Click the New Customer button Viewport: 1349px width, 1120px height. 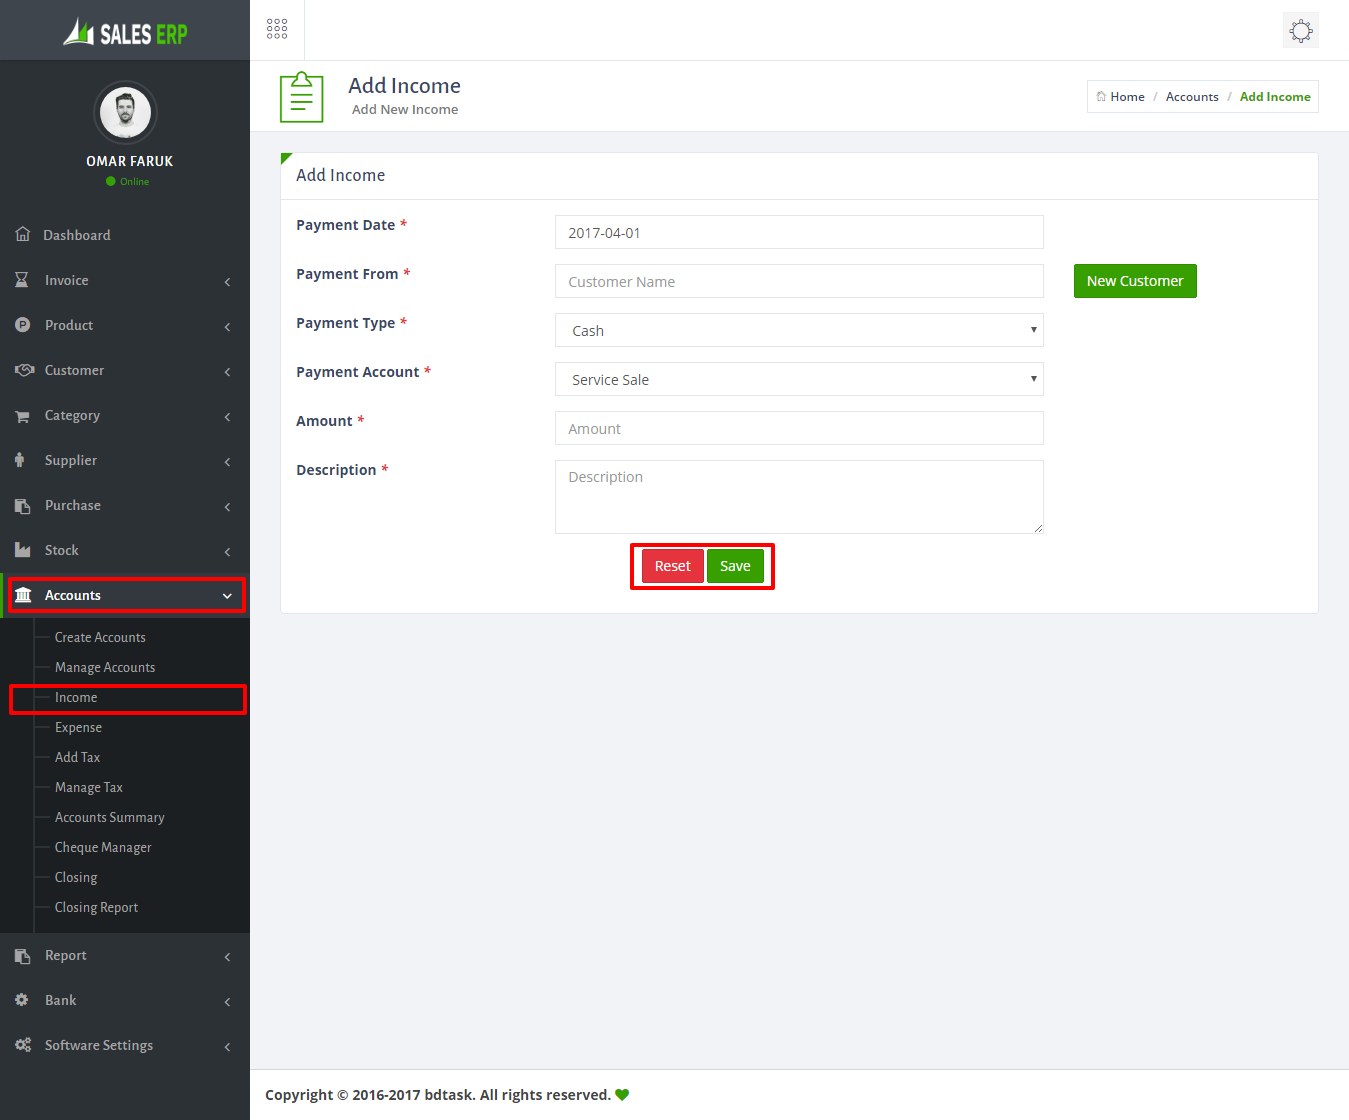click(x=1134, y=281)
